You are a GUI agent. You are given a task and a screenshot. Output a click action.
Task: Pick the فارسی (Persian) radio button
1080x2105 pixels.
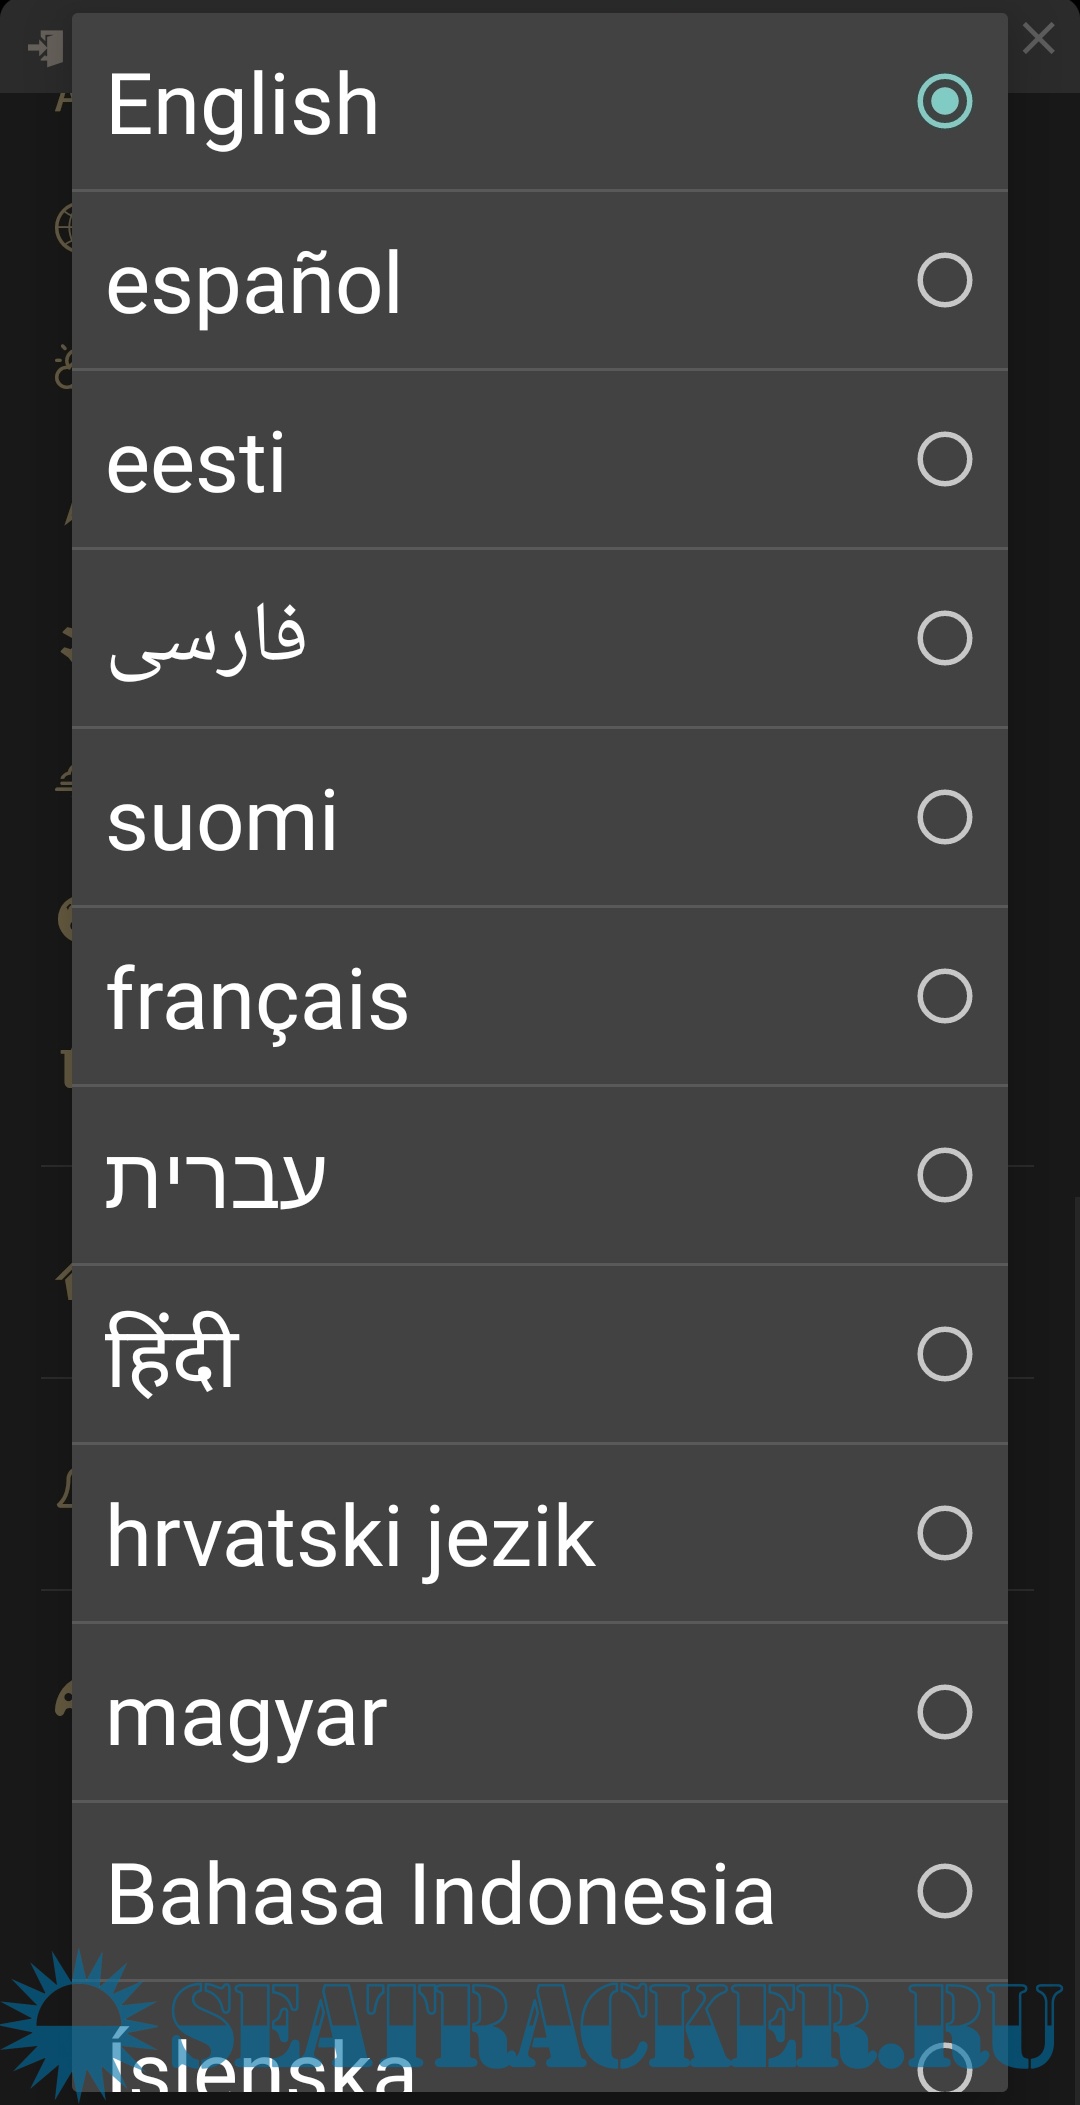944,638
